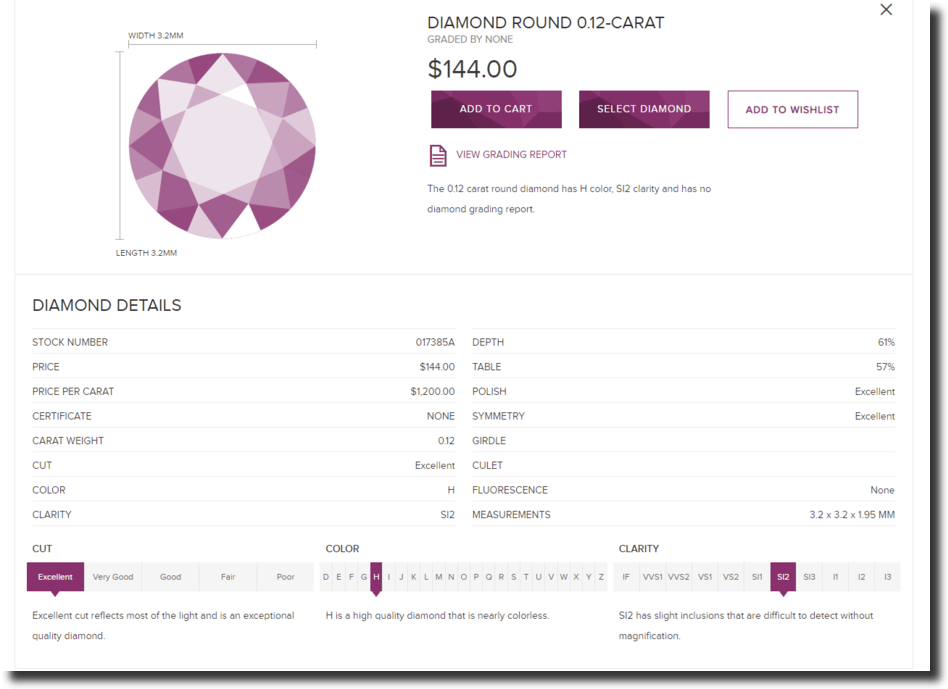The height and width of the screenshot is (689, 948).
Task: Select the Very Good cut rating
Action: point(112,577)
